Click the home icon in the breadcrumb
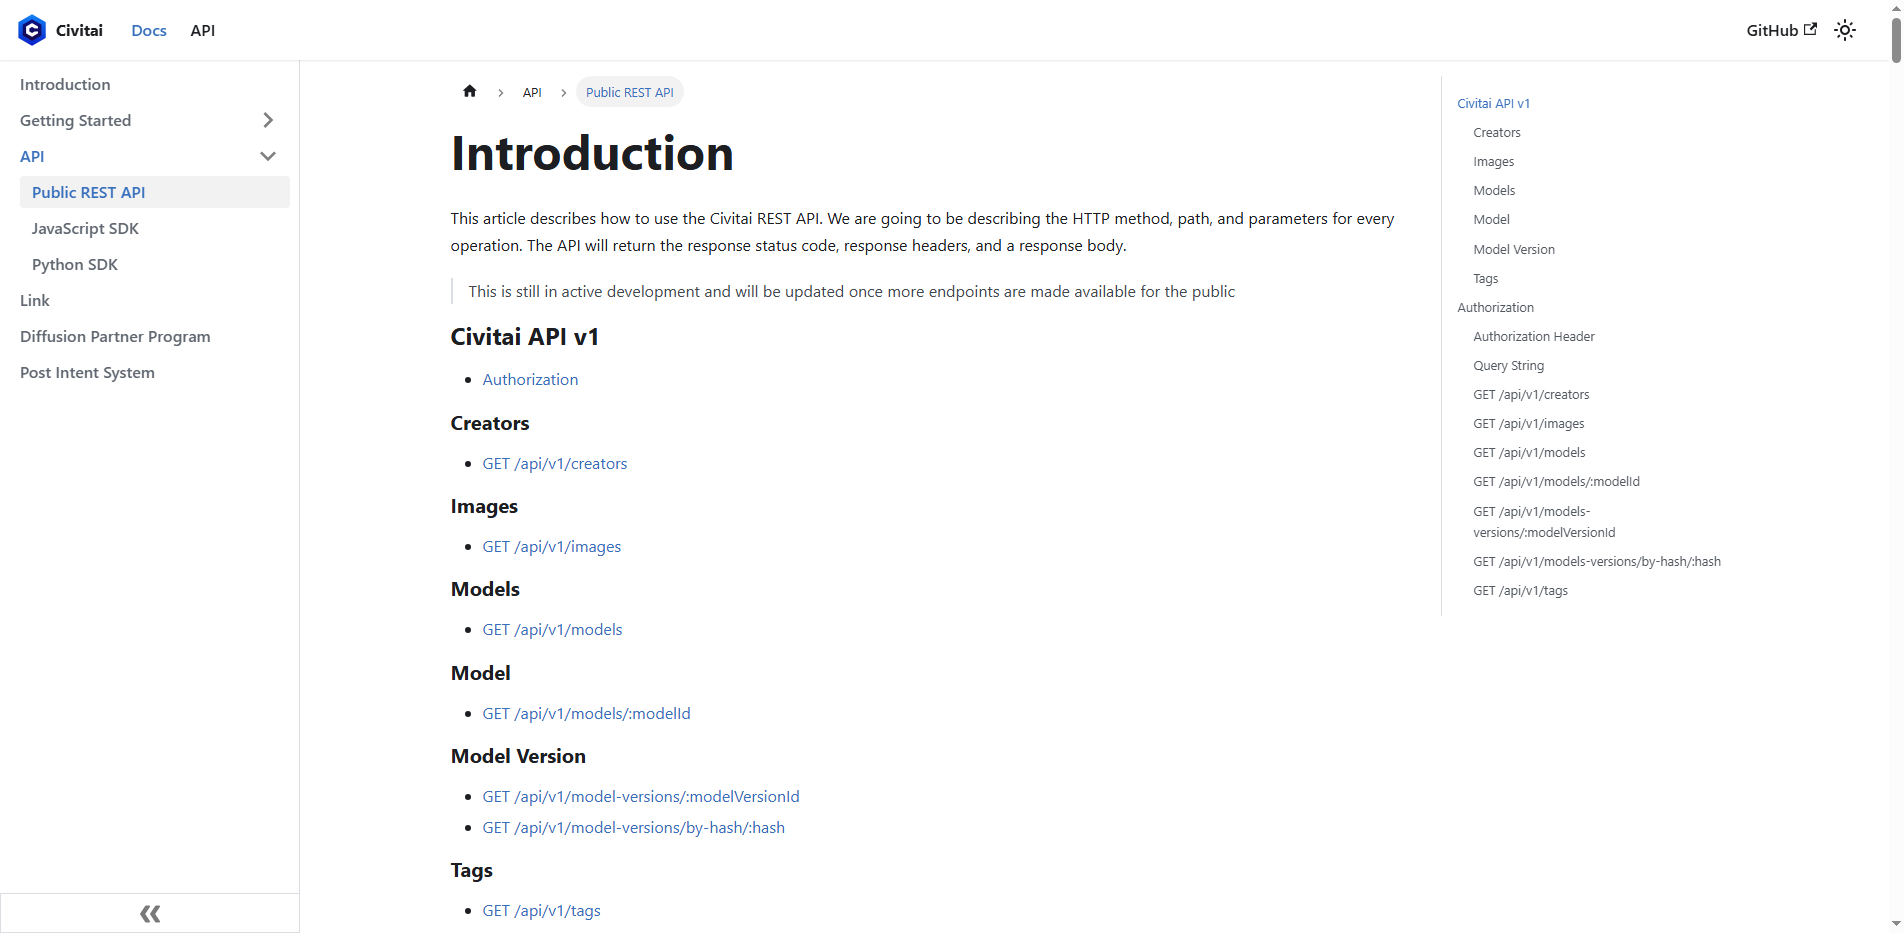 [x=469, y=91]
